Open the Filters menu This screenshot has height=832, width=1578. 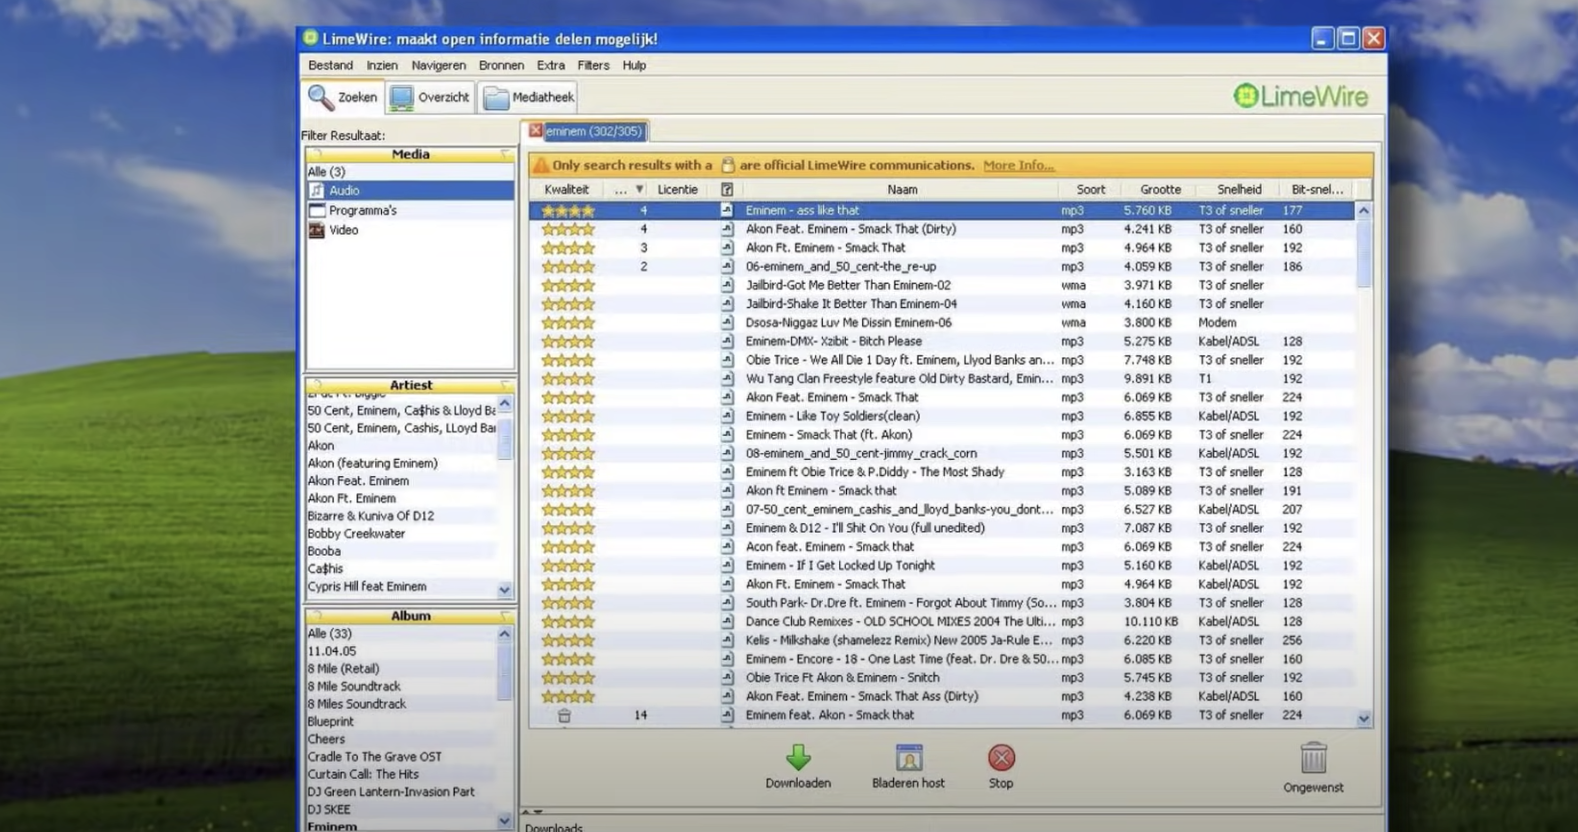point(593,65)
